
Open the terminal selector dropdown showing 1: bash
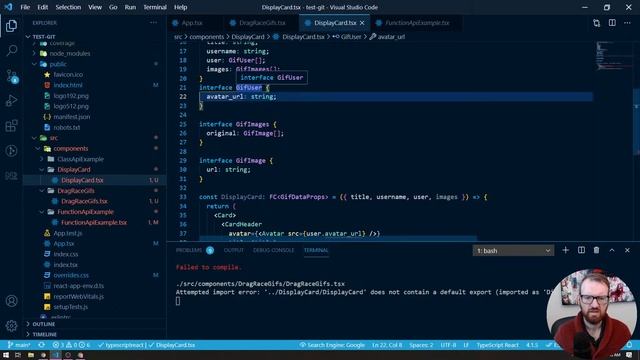[513, 251]
